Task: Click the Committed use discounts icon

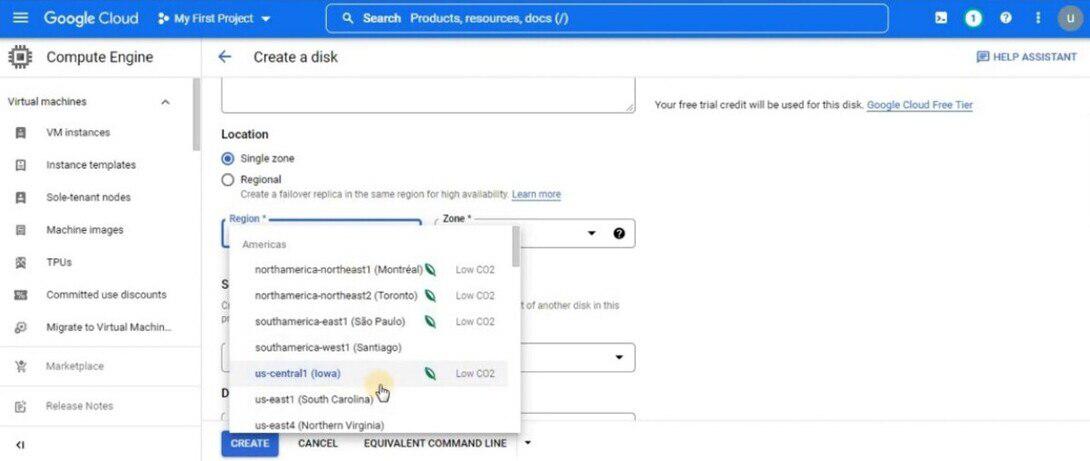Action: pyautogui.click(x=20, y=295)
